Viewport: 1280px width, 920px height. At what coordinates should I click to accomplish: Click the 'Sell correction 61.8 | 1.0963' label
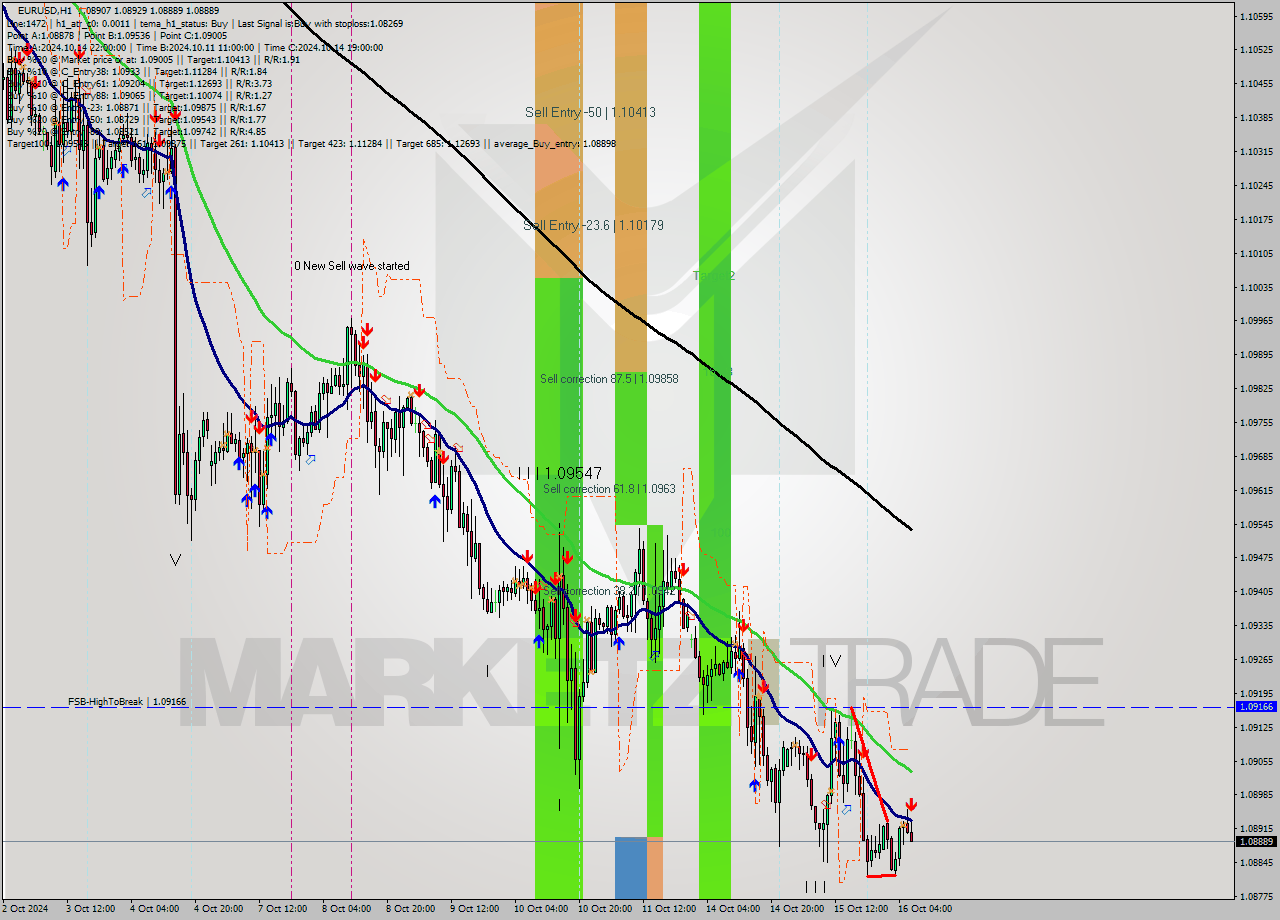[609, 489]
